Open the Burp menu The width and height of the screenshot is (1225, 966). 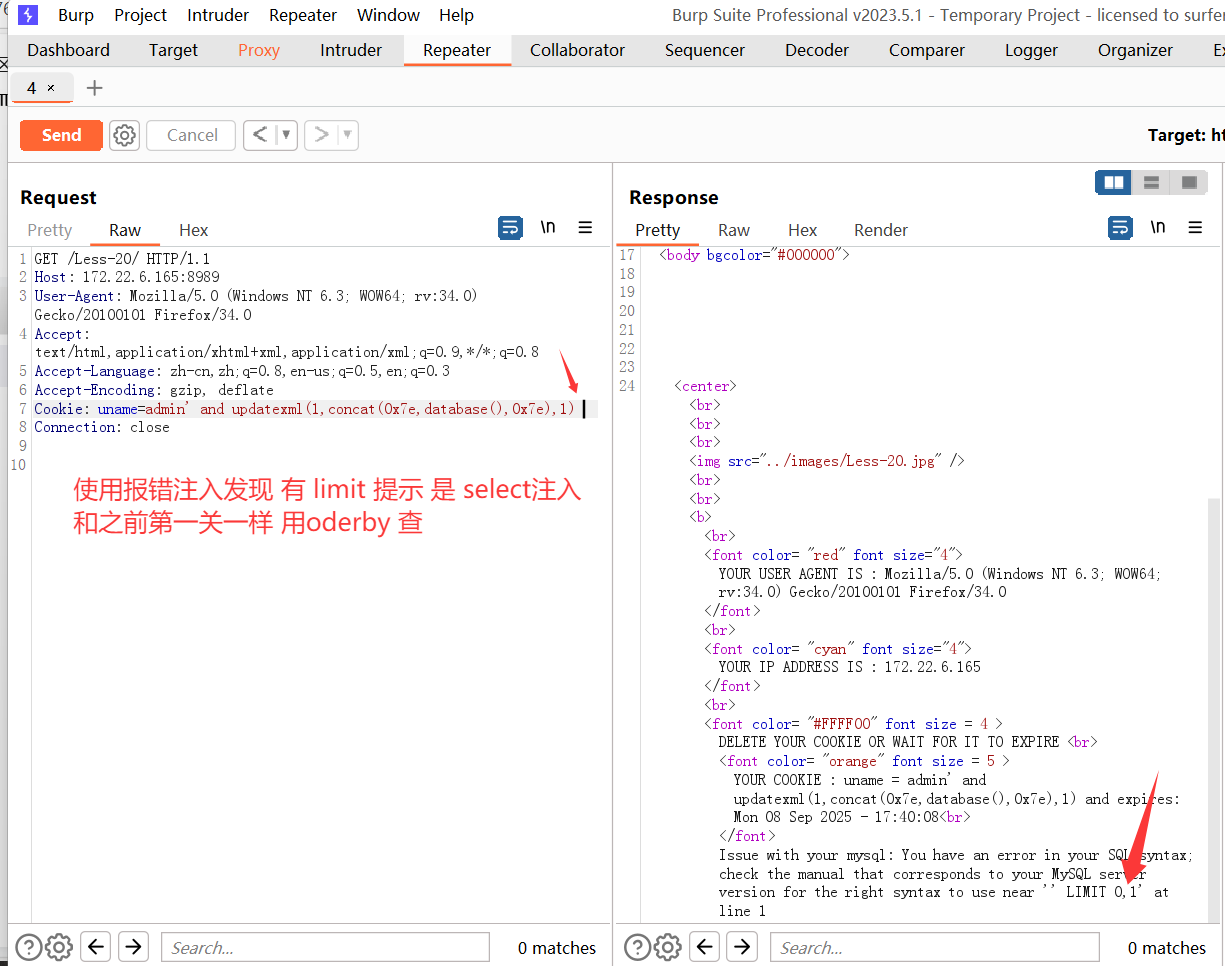point(76,15)
